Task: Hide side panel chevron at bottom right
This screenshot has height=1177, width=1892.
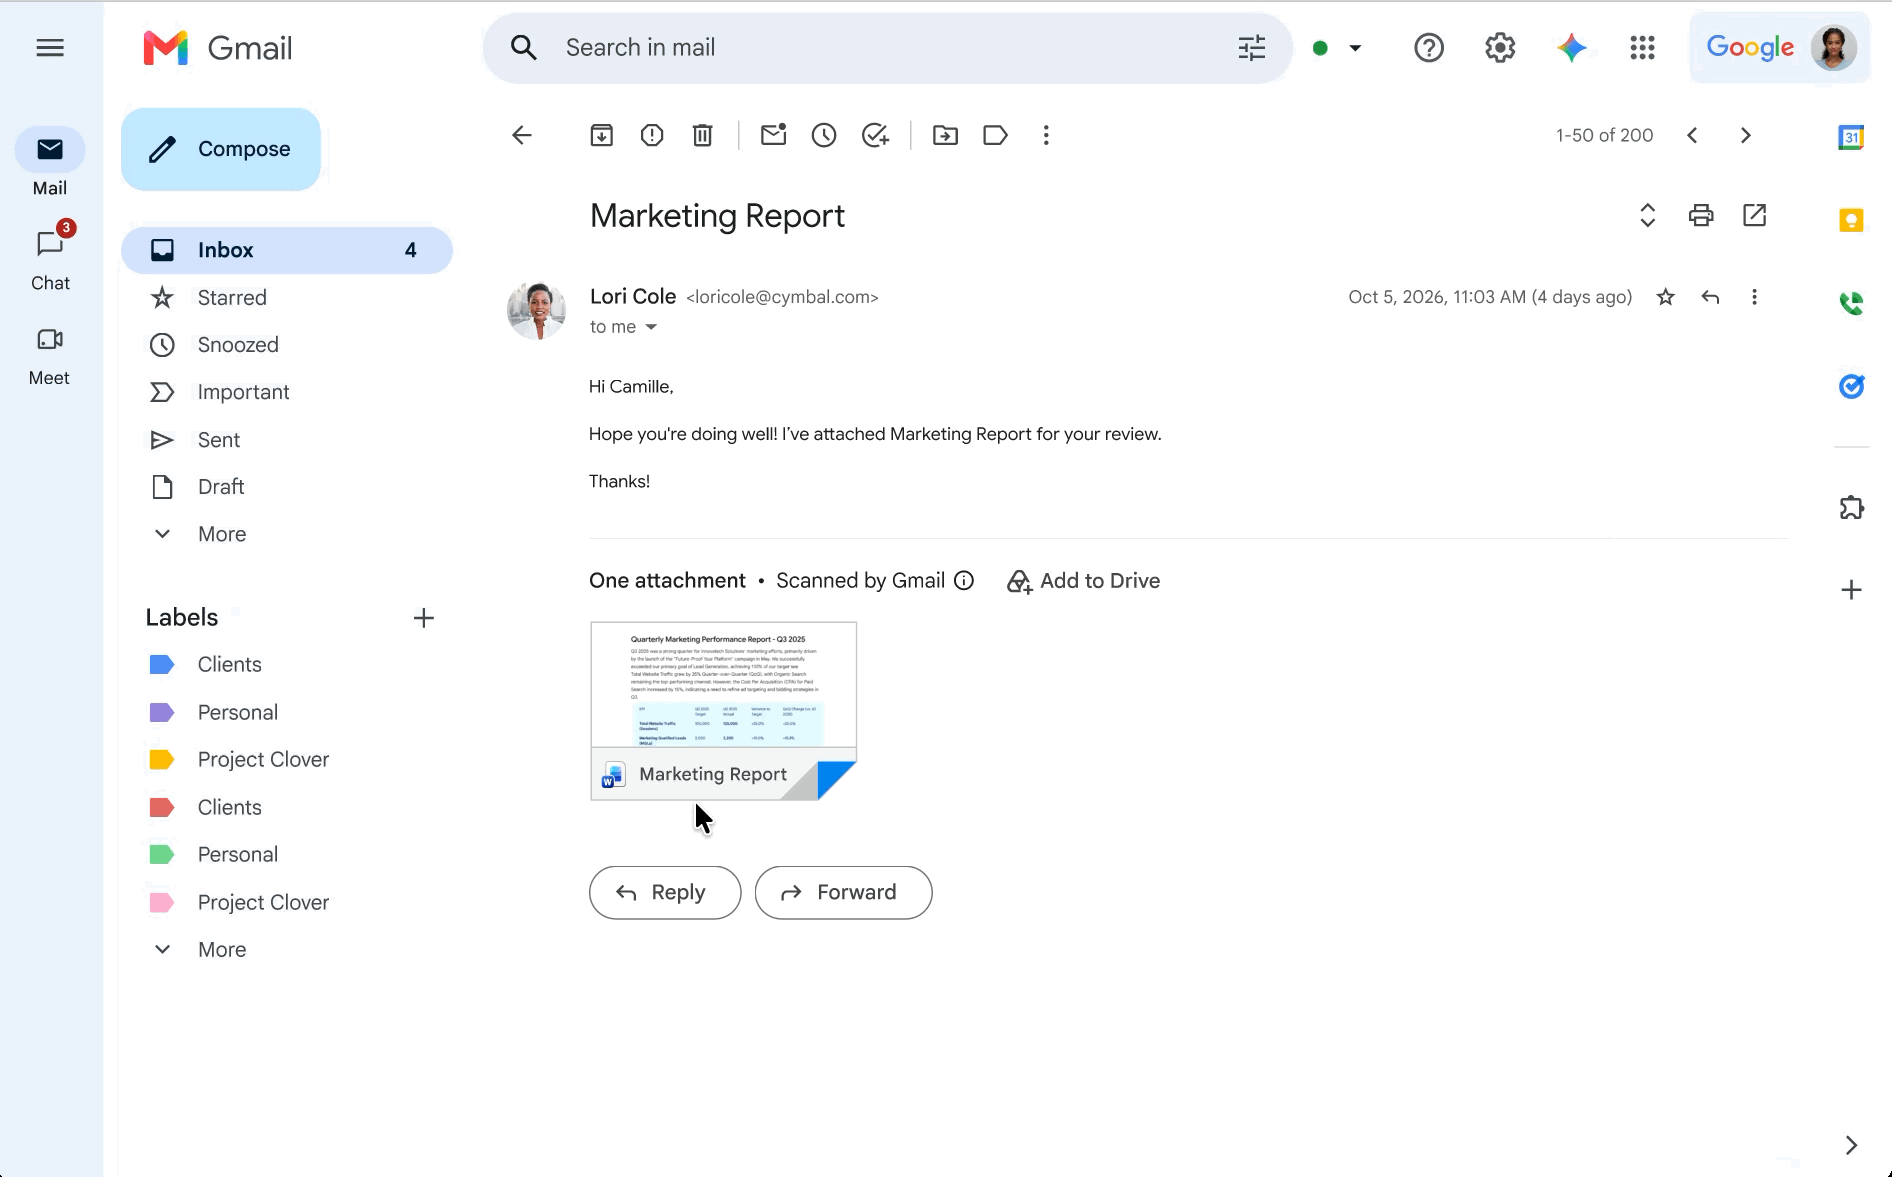Action: (1851, 1145)
